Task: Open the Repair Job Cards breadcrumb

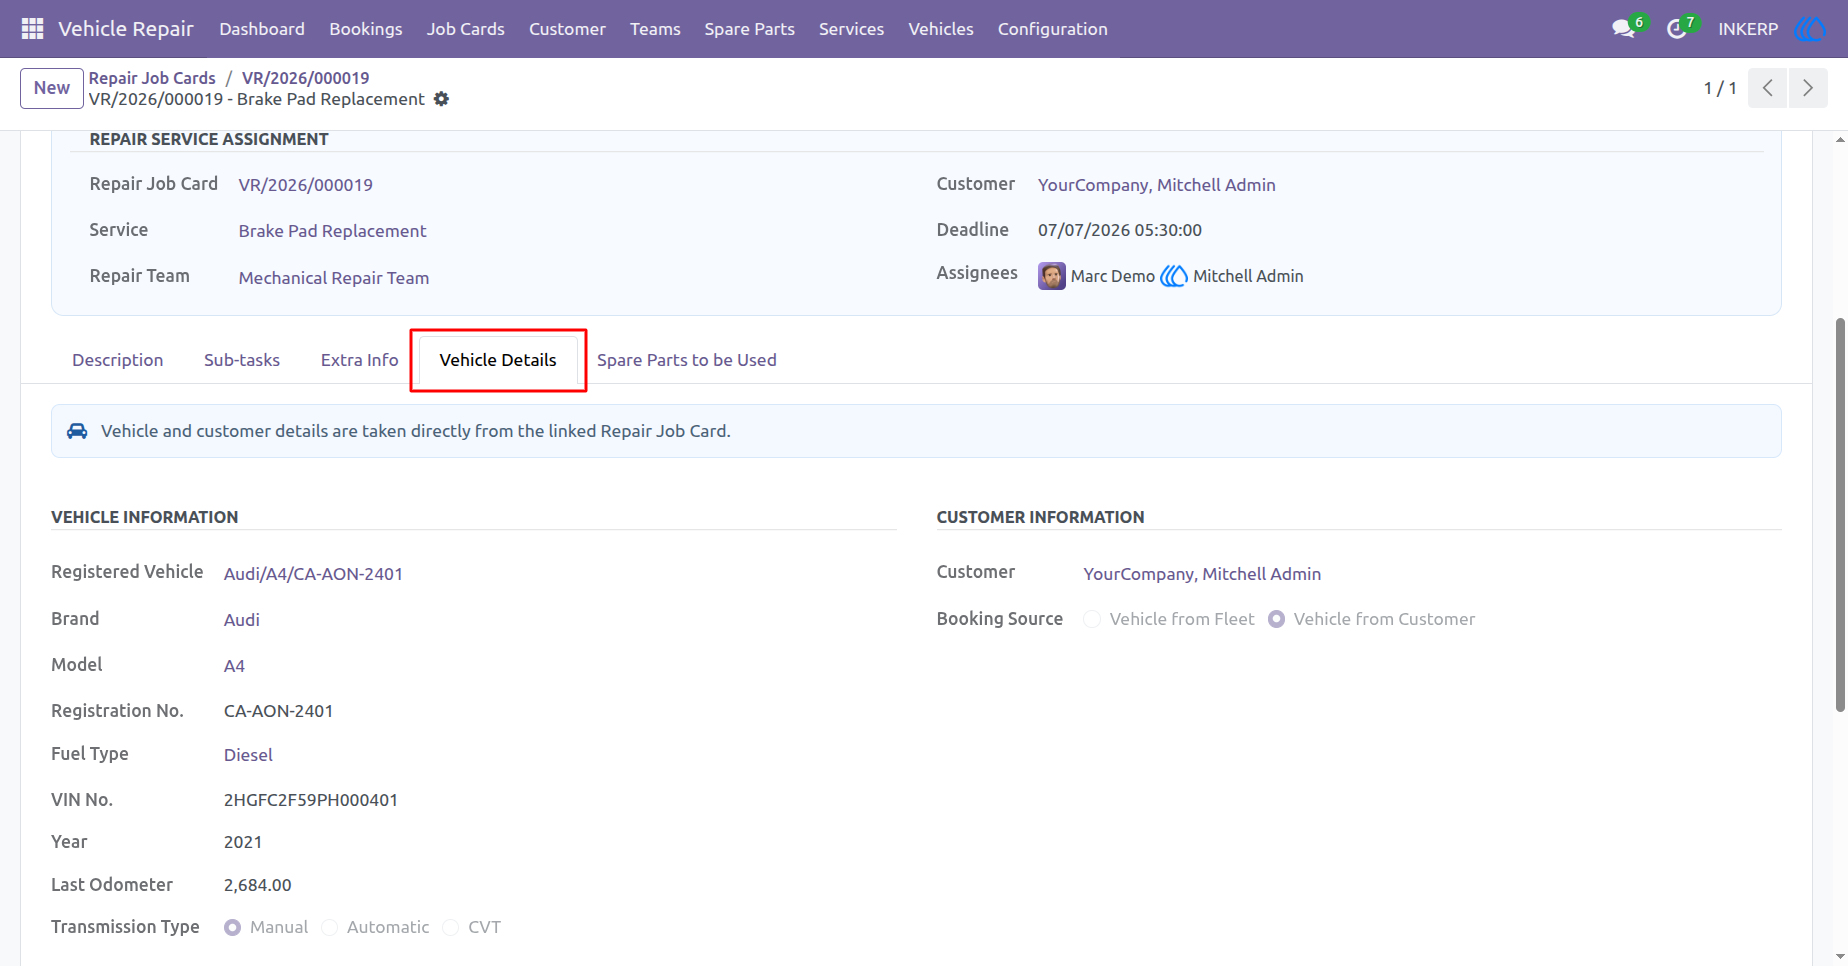Action: pyautogui.click(x=152, y=78)
